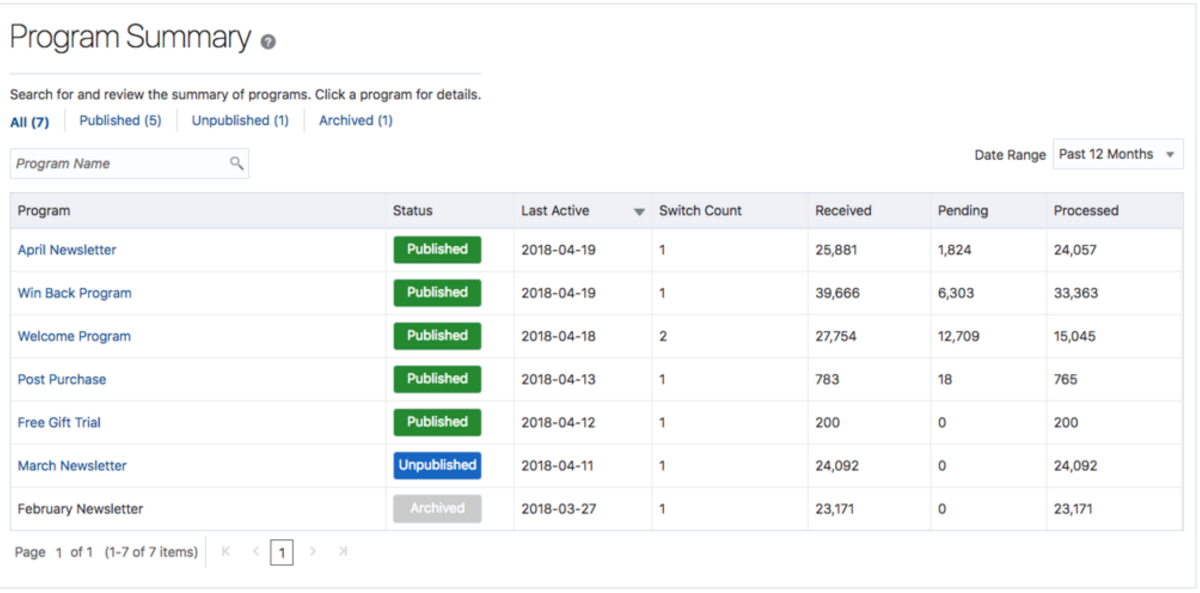Go to the next page arrow
The width and height of the screenshot is (1200, 593).
(313, 551)
